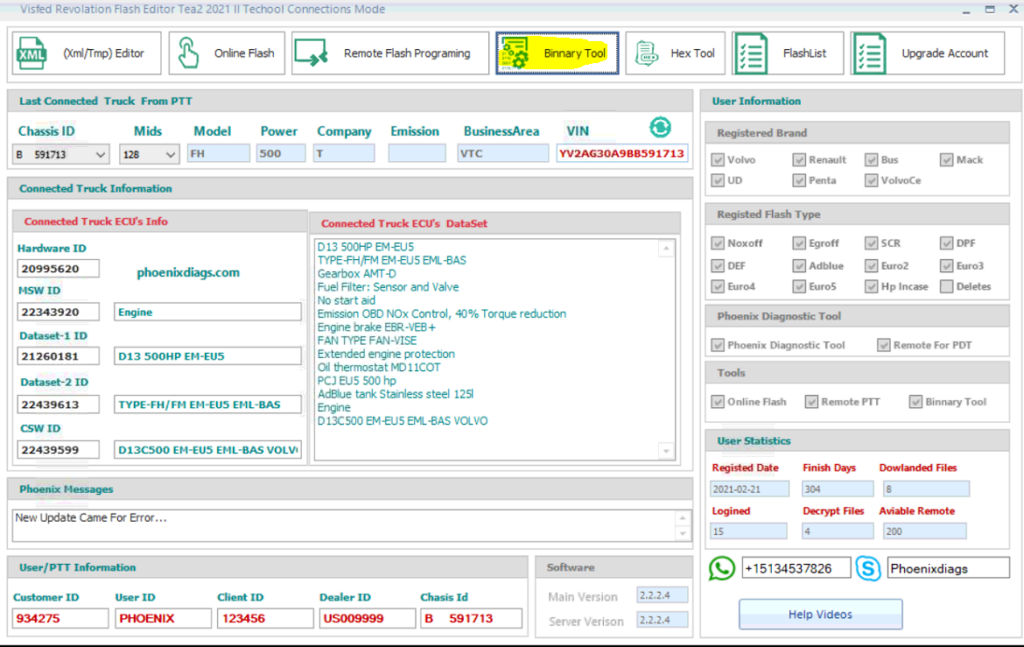Click the Customer ID field 934275

click(x=60, y=618)
